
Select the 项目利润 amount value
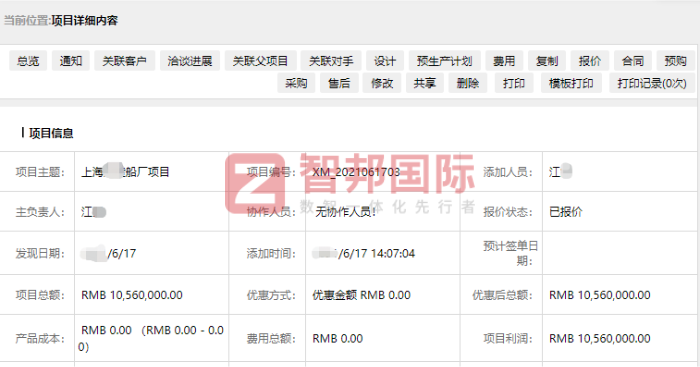[x=600, y=338]
